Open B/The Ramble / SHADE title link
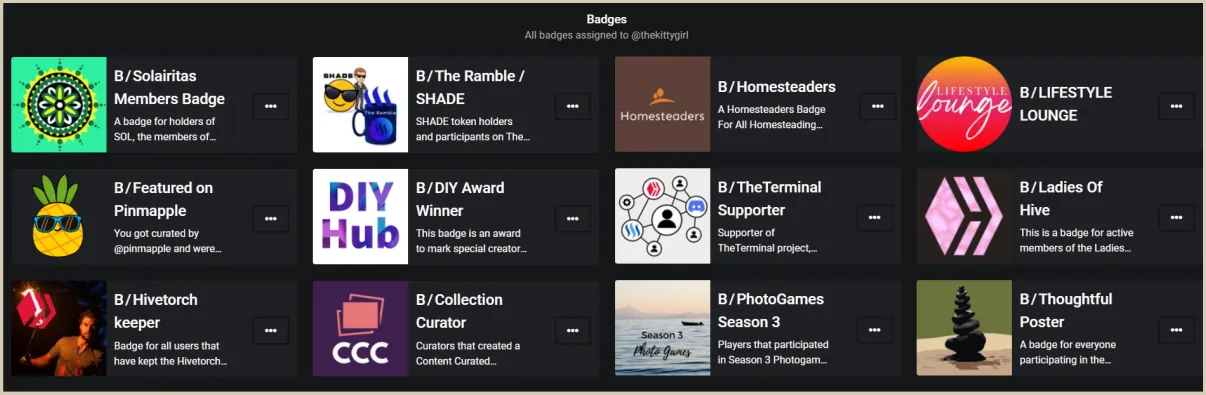Image resolution: width=1206 pixels, height=395 pixels. tap(470, 87)
